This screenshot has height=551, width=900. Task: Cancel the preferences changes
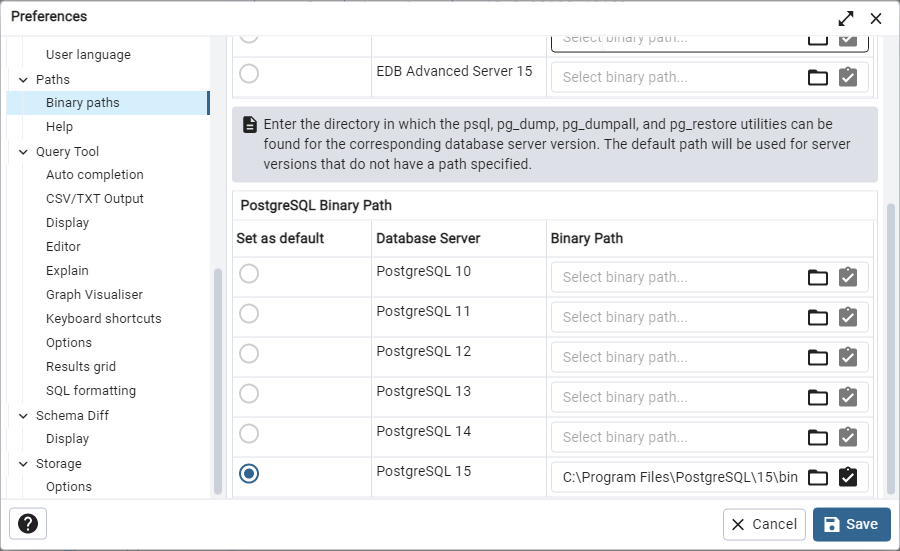pos(764,524)
